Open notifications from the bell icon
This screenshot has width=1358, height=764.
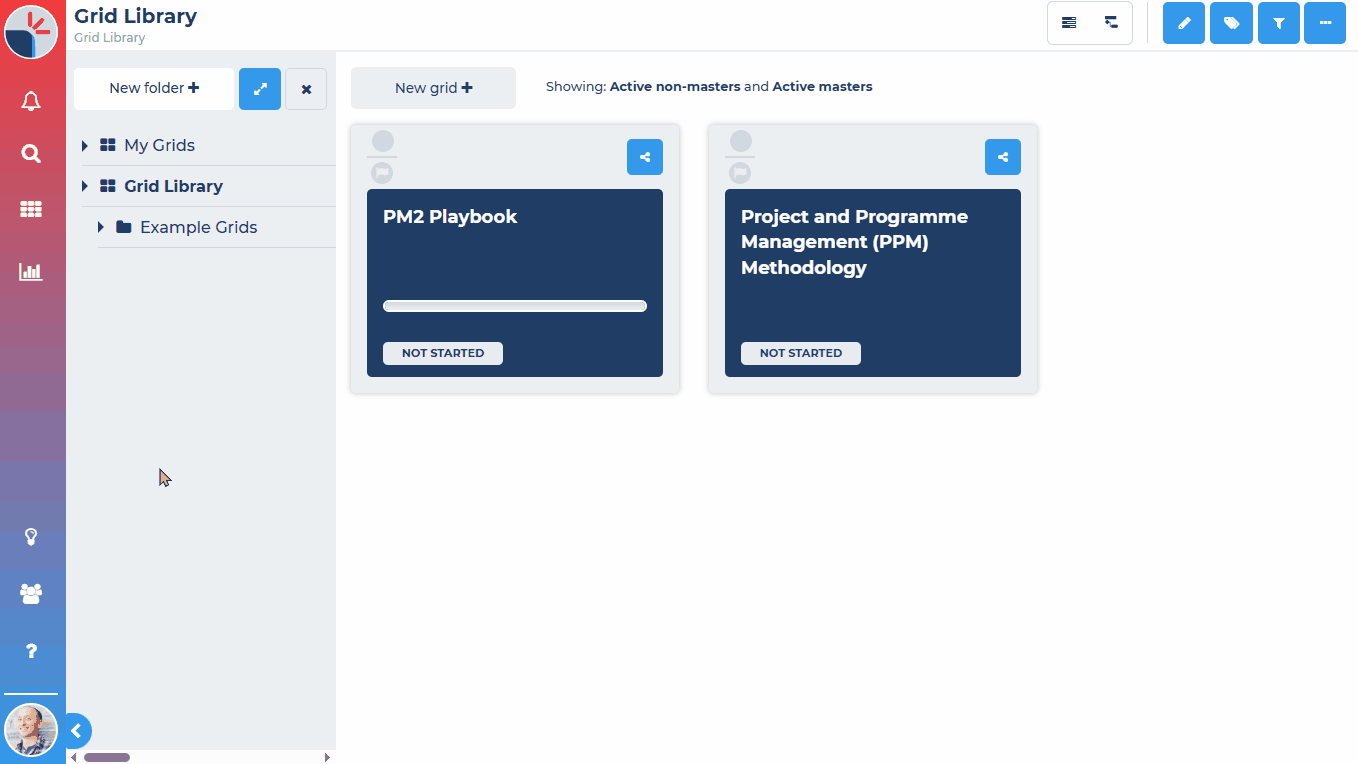point(31,100)
